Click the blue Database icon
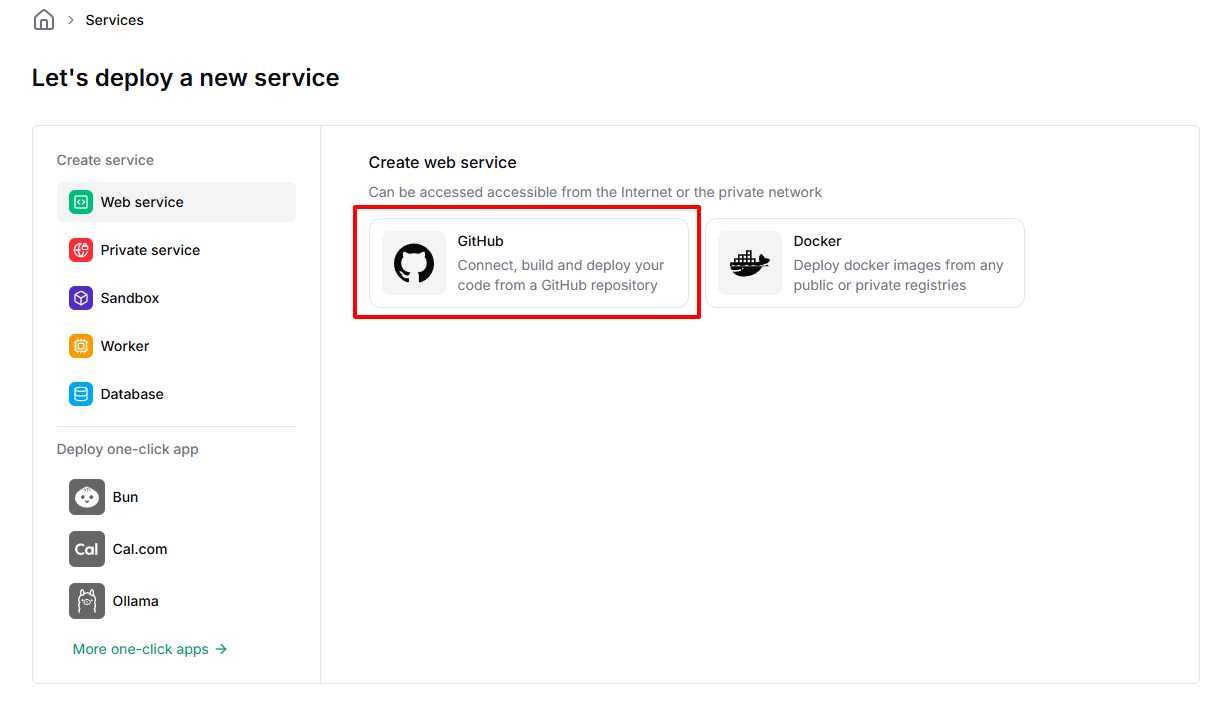The width and height of the screenshot is (1223, 702). tap(81, 394)
